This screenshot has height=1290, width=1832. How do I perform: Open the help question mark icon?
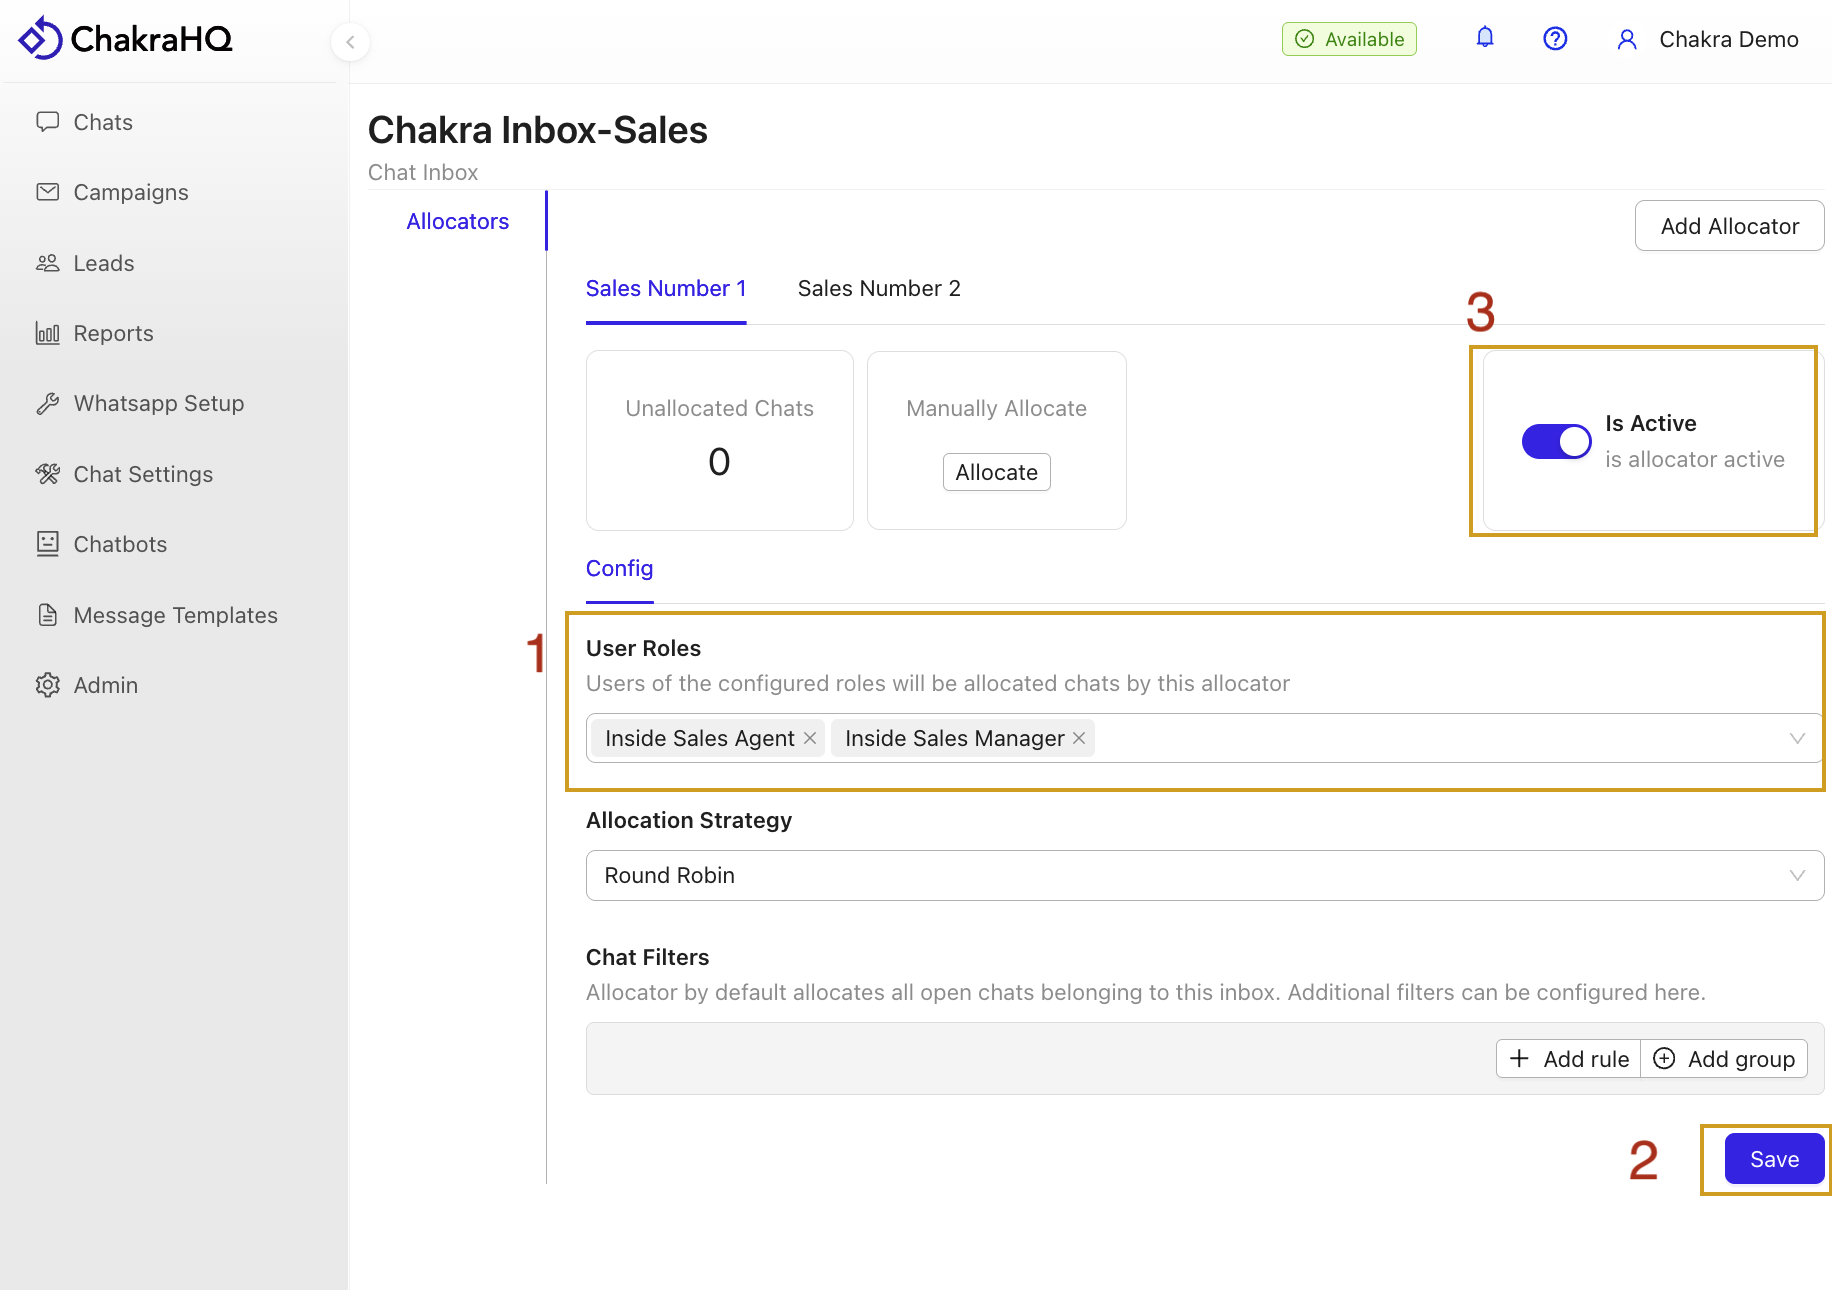click(x=1555, y=39)
